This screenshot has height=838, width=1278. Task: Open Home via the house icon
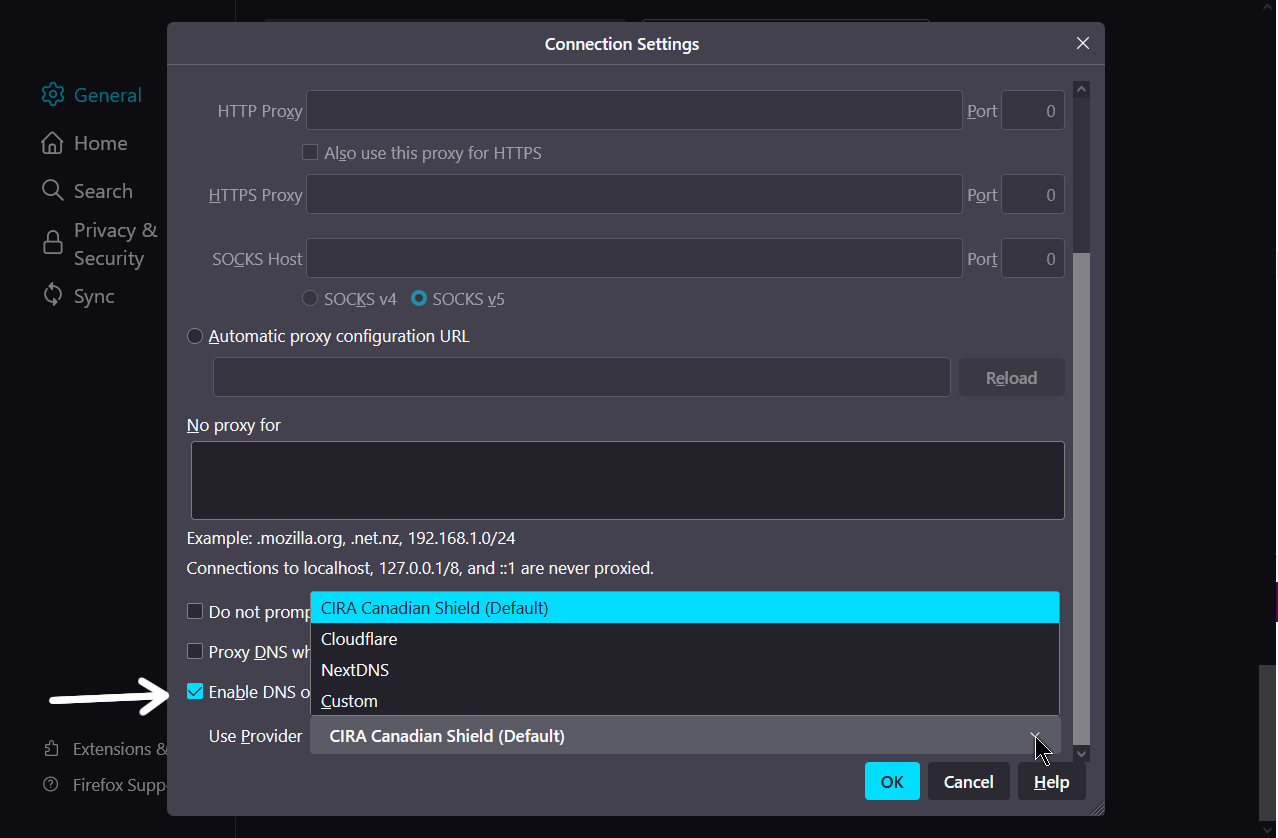[x=52, y=143]
